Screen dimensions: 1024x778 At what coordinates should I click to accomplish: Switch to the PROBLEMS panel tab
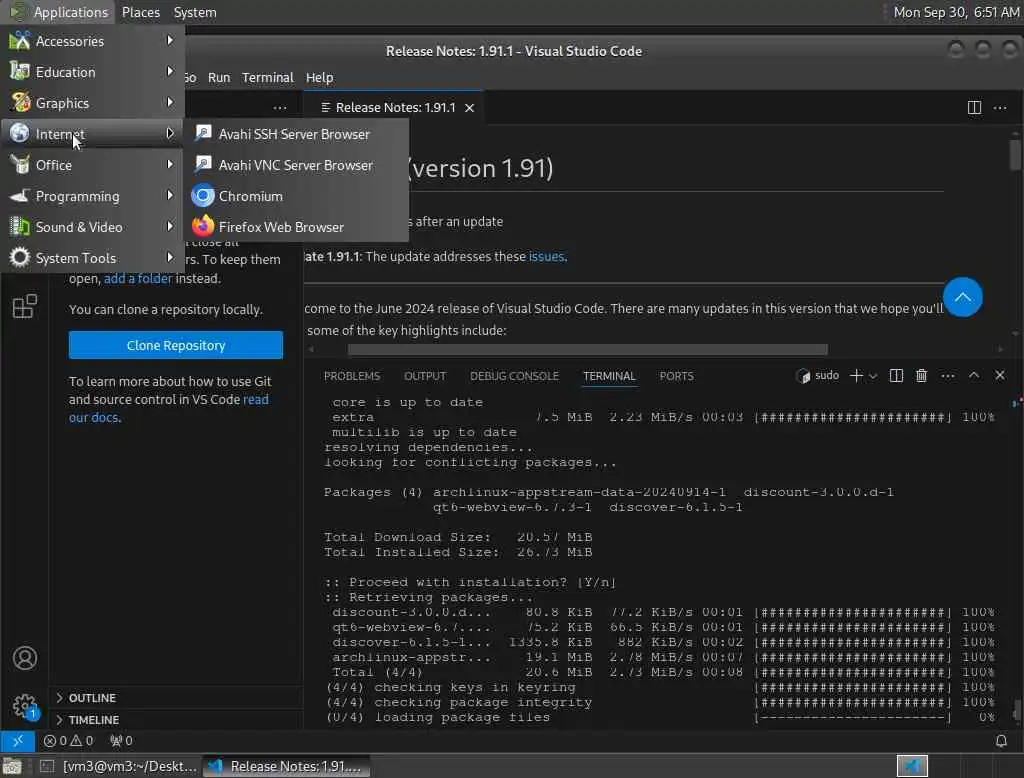(x=351, y=376)
